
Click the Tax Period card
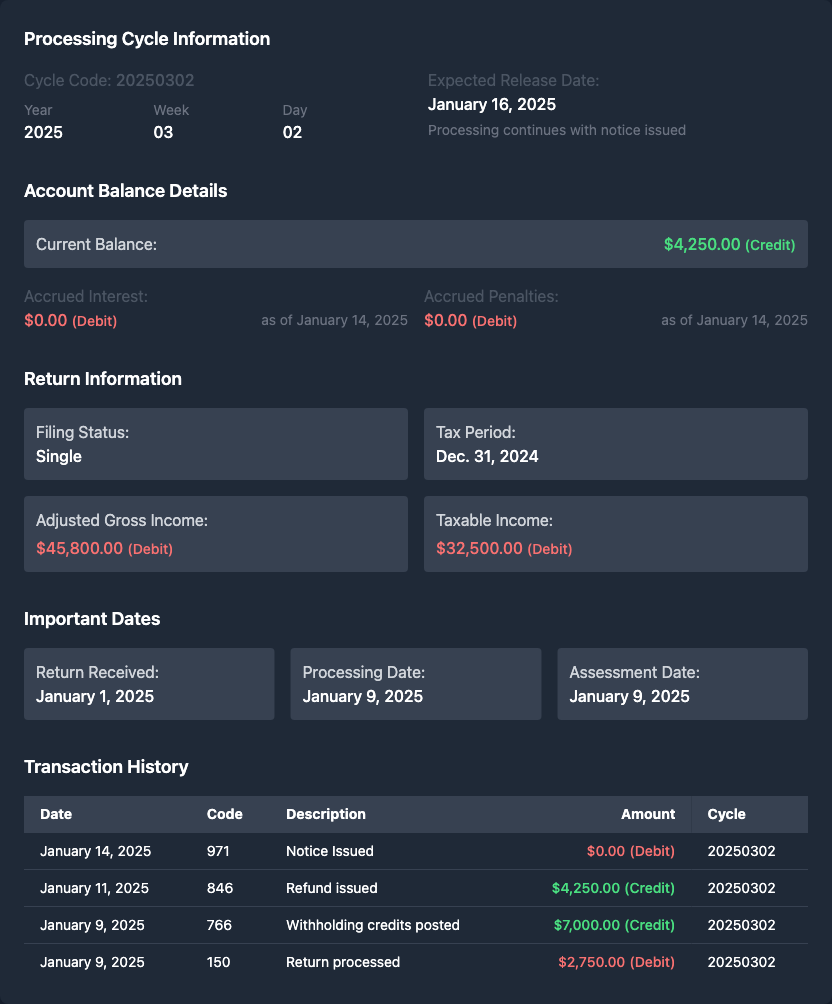(615, 444)
